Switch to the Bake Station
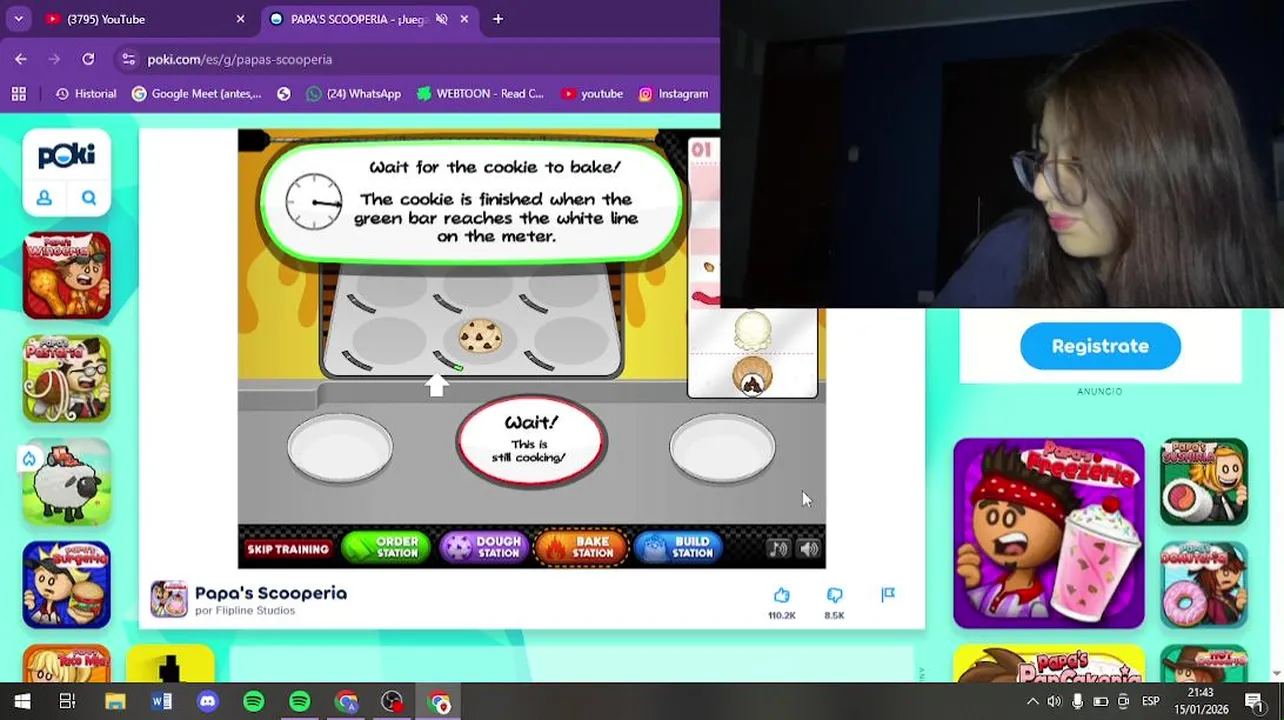The height and width of the screenshot is (720, 1284). 581,548
